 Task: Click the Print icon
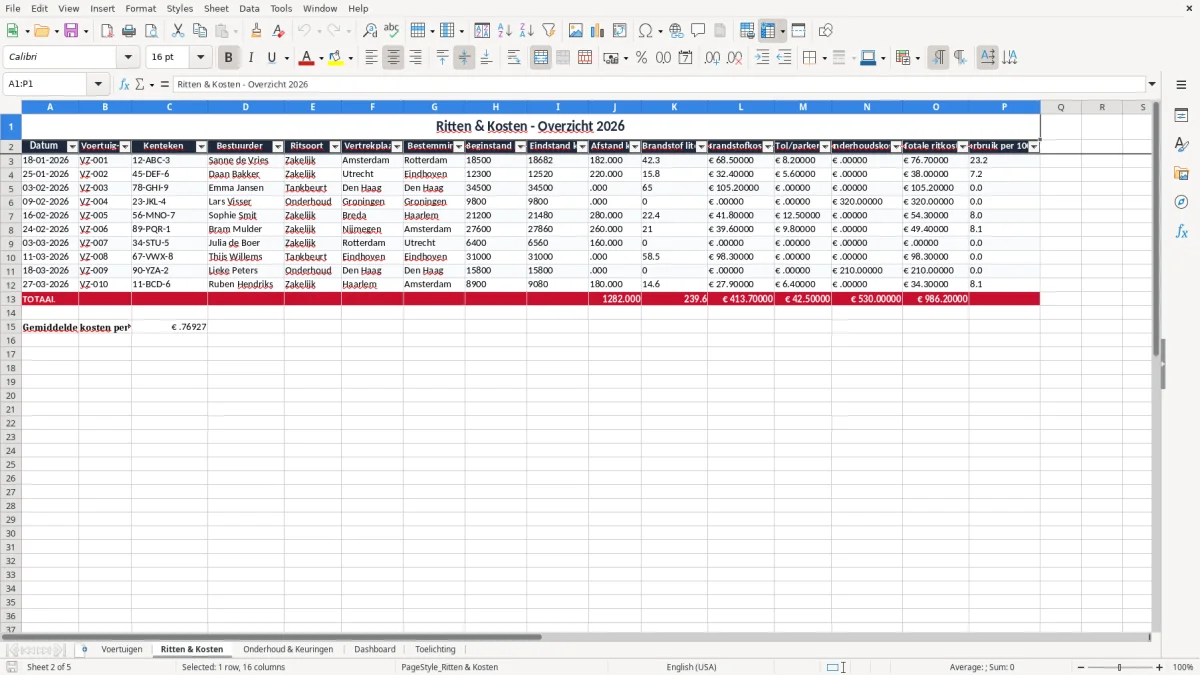(x=129, y=31)
